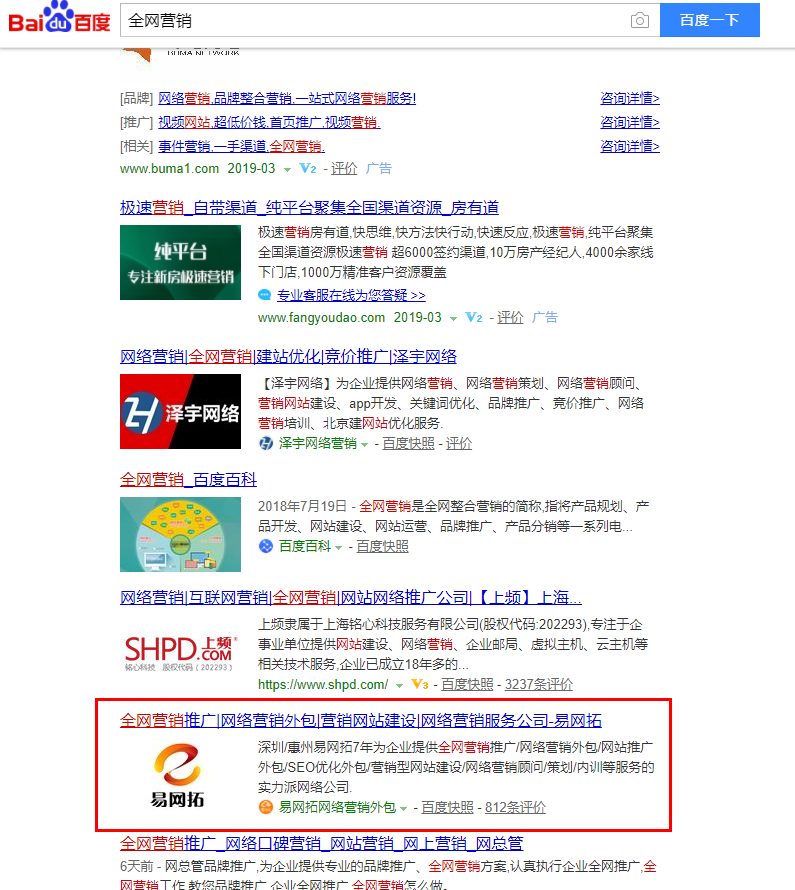Click 评价 next to www.buma1.com

coord(344,169)
